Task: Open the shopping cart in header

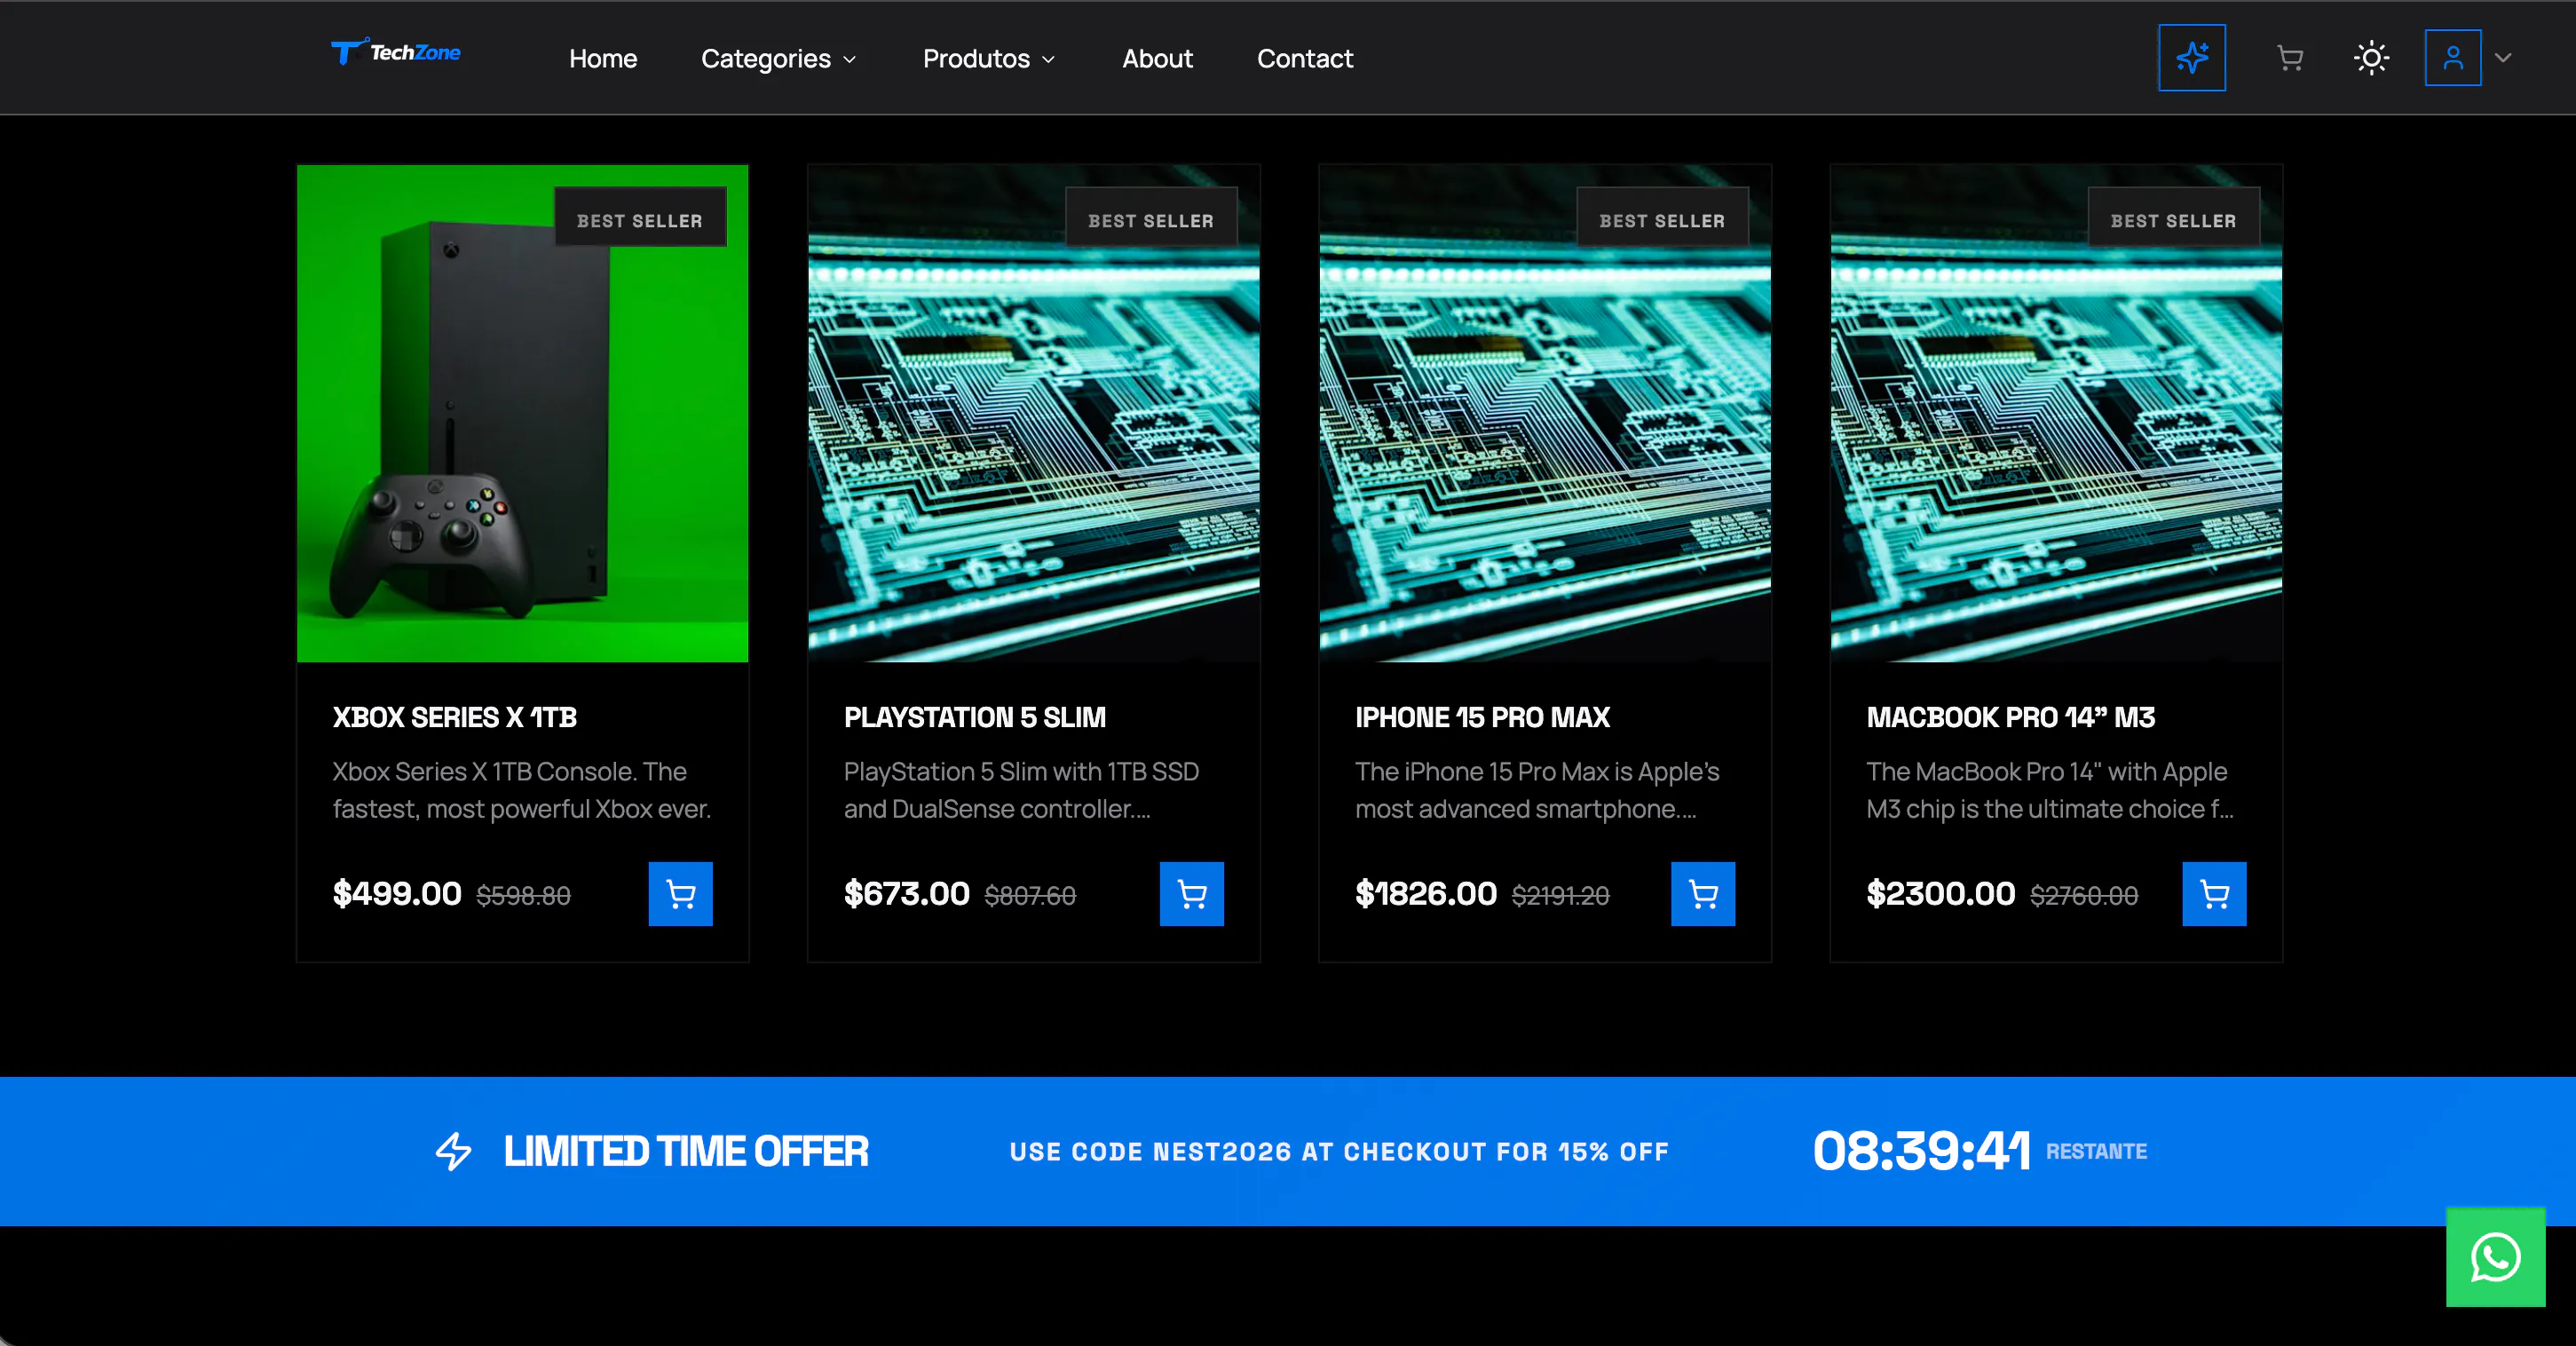Action: pyautogui.click(x=2289, y=58)
